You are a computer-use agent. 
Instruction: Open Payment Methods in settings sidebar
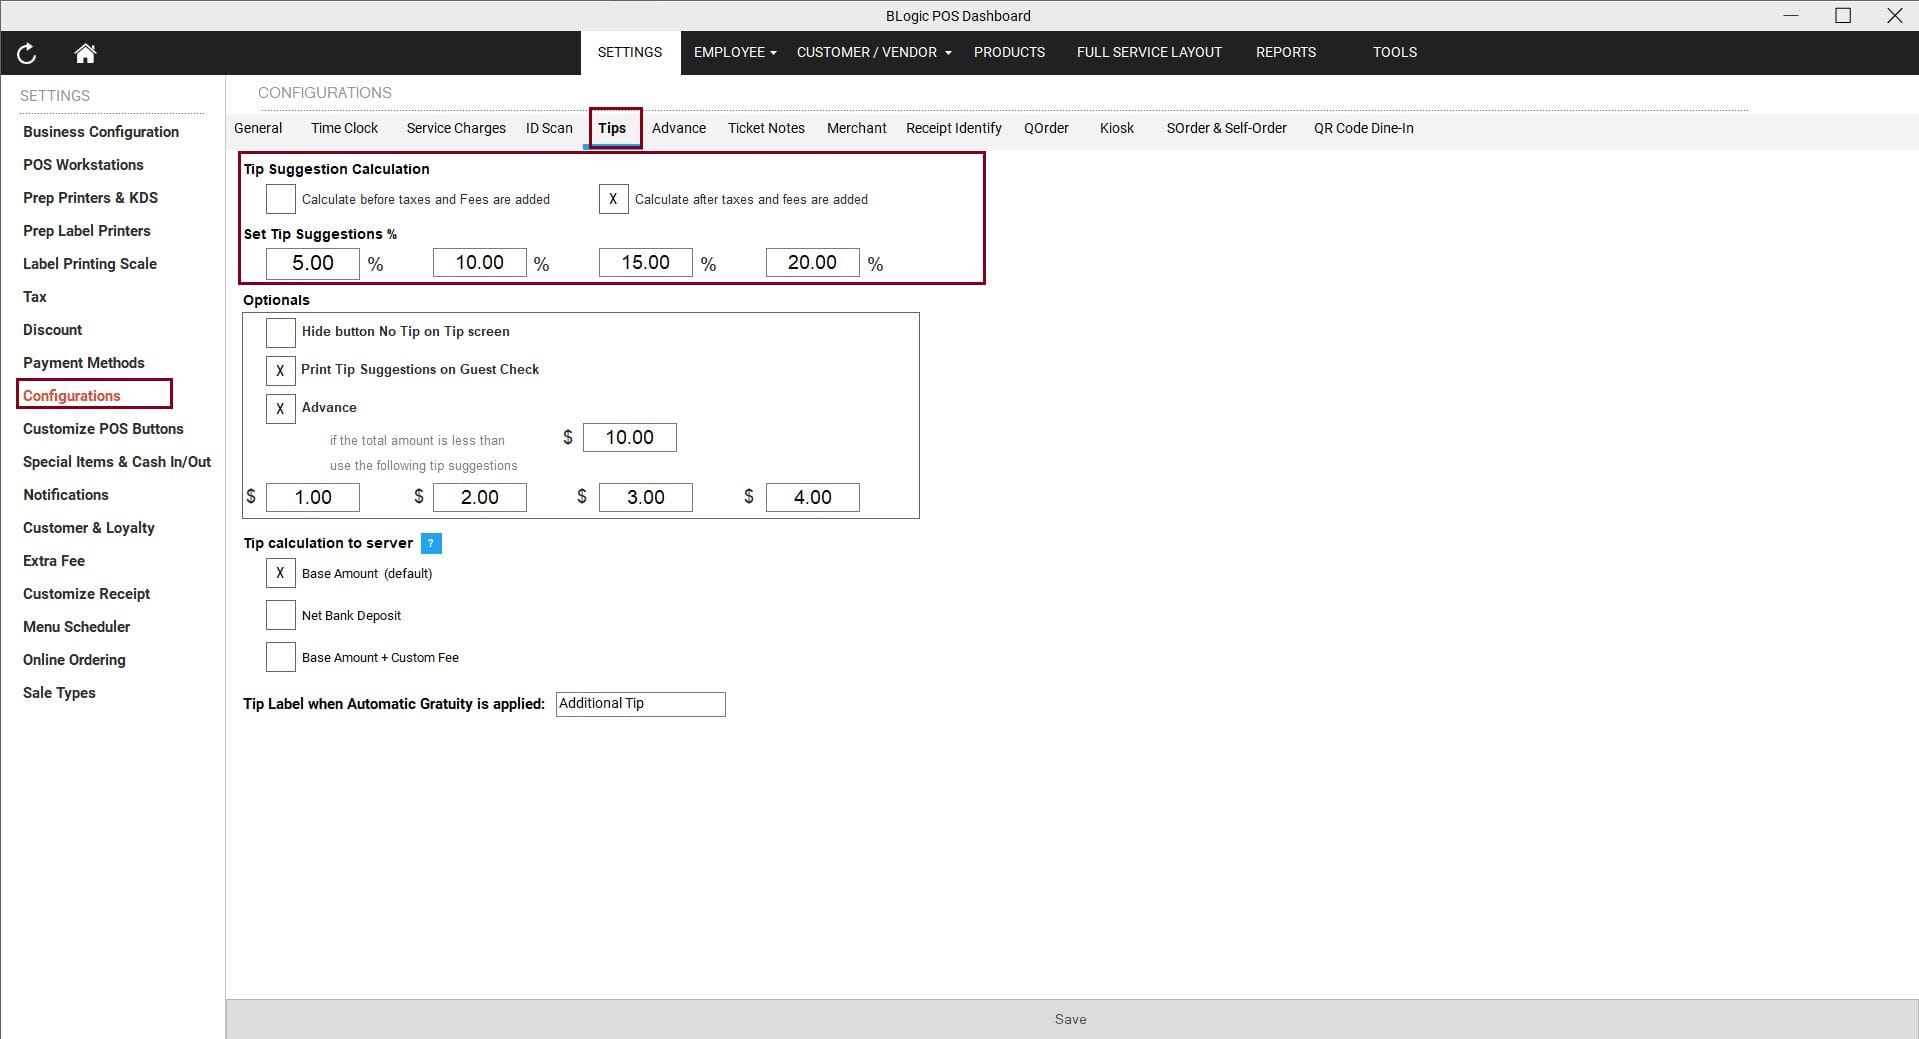point(84,363)
